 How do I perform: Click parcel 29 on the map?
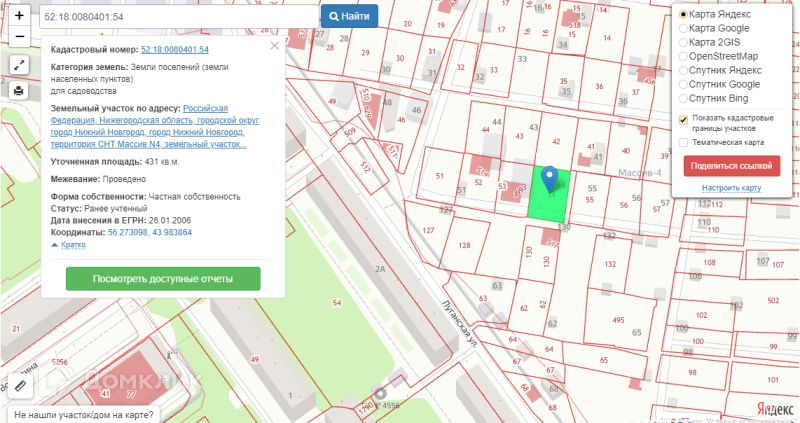coord(365,53)
